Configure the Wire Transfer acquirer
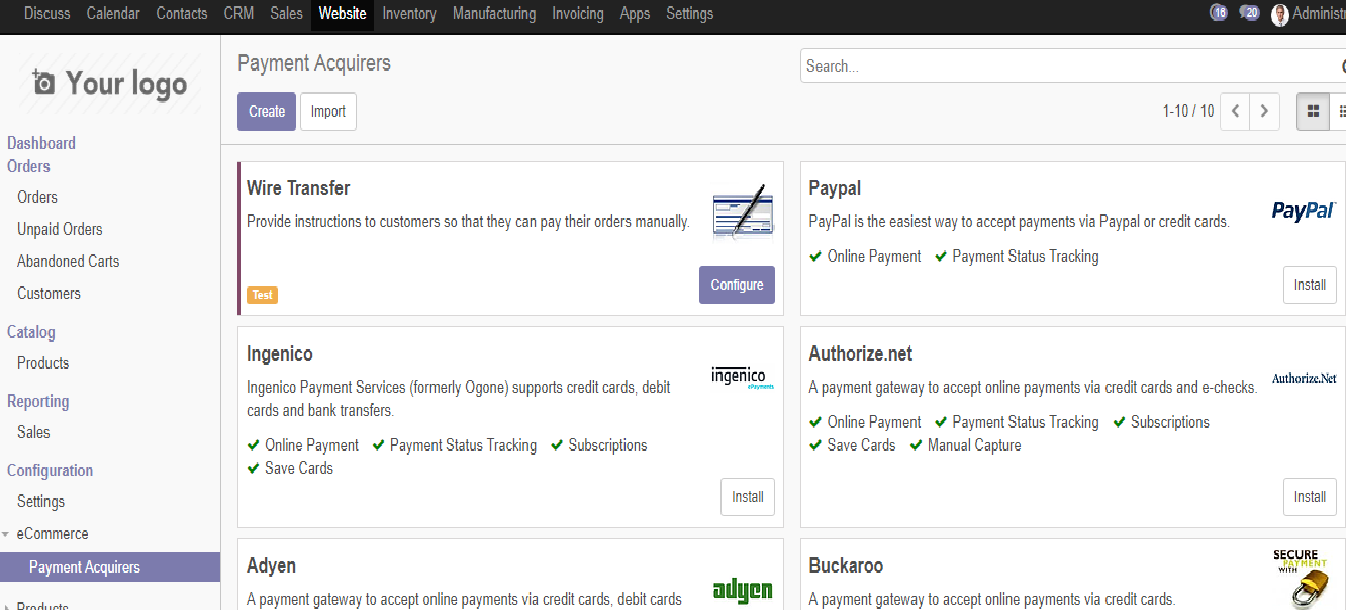1346x610 pixels. click(737, 285)
